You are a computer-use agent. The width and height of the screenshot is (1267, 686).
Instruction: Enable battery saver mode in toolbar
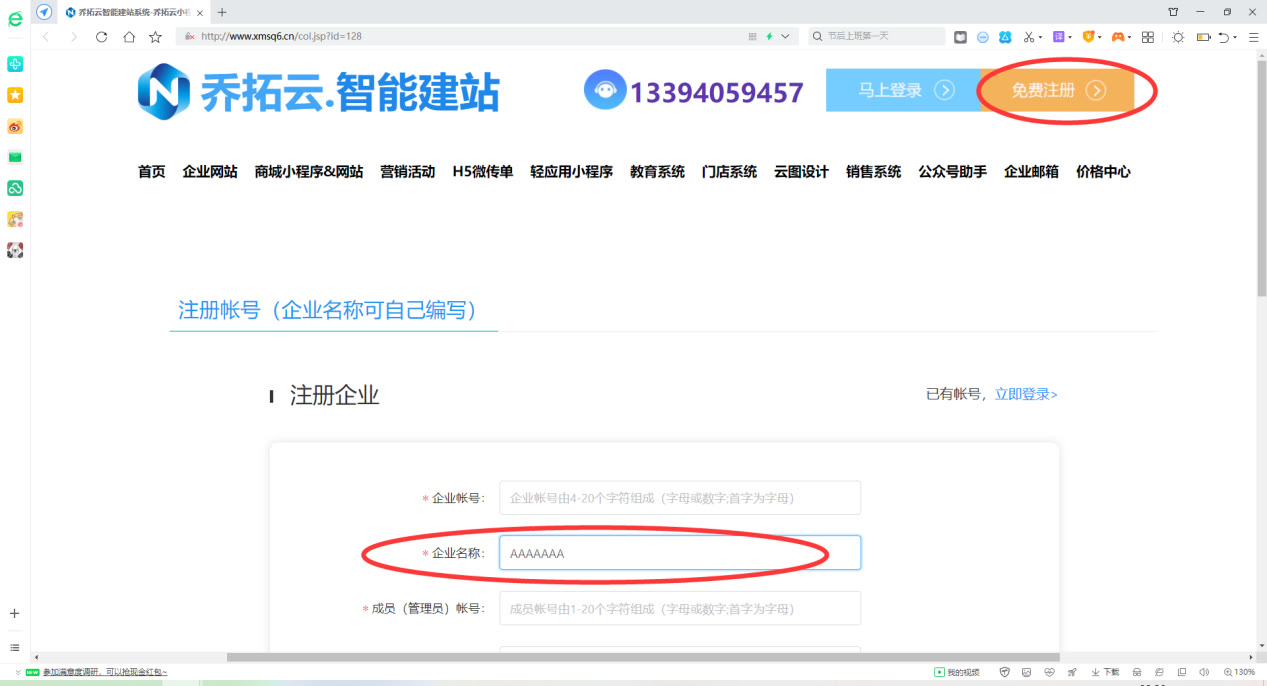pyautogui.click(x=1205, y=36)
